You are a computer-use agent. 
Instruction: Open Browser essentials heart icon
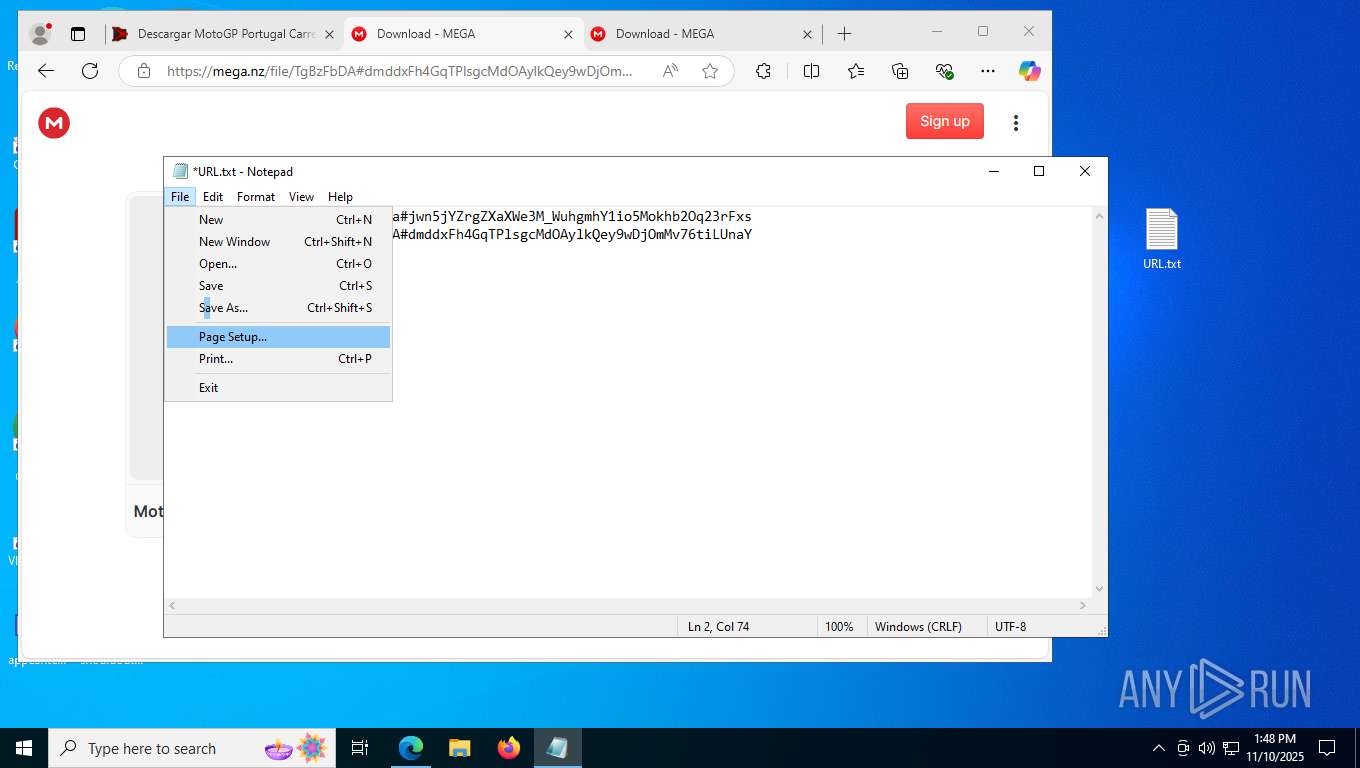coord(944,71)
